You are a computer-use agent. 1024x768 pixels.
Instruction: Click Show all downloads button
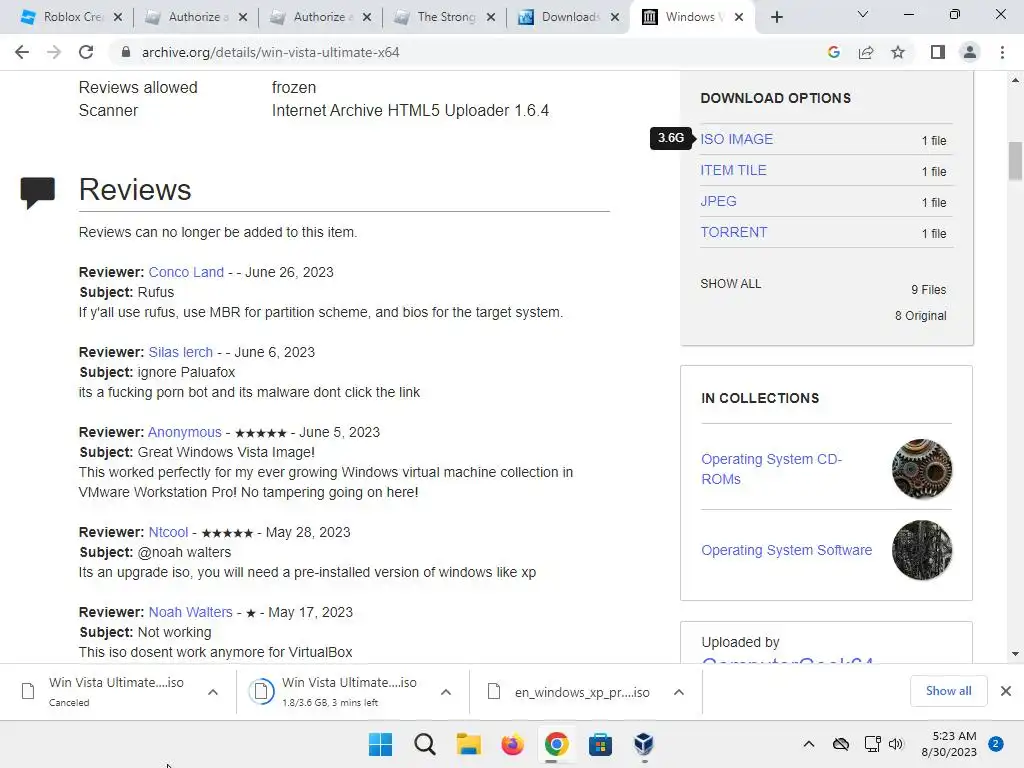948,691
